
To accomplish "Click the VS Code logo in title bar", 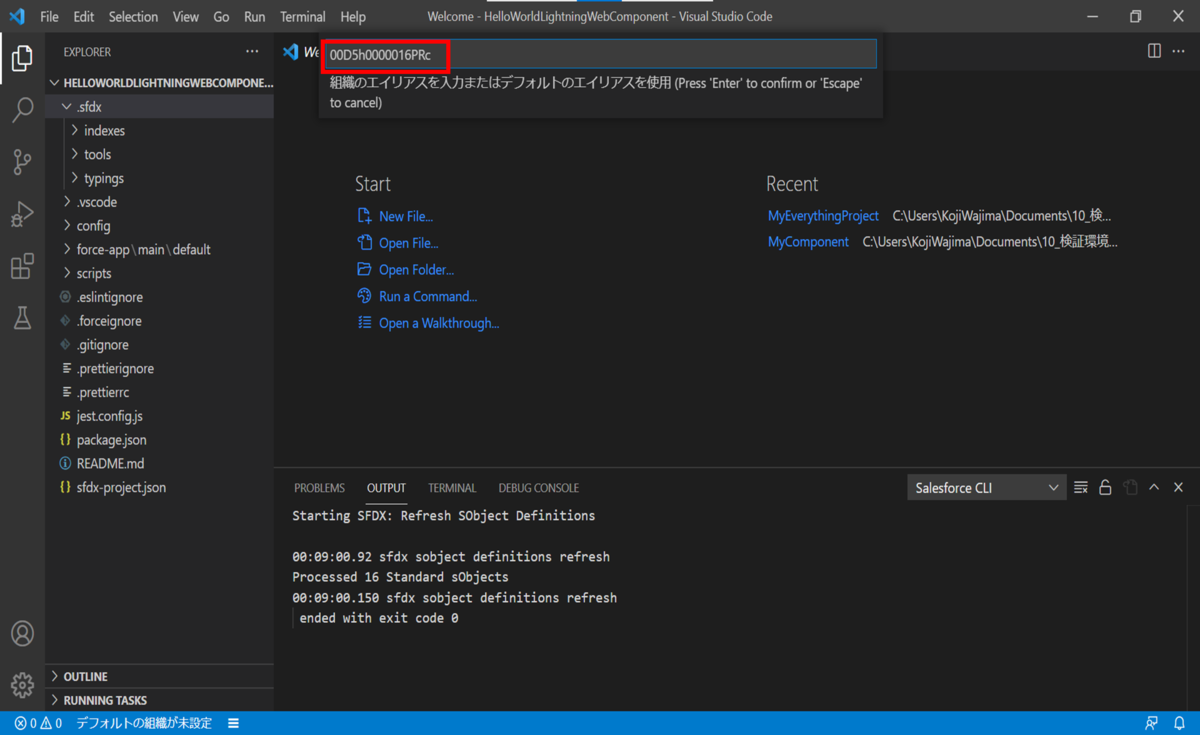I will [x=17, y=16].
